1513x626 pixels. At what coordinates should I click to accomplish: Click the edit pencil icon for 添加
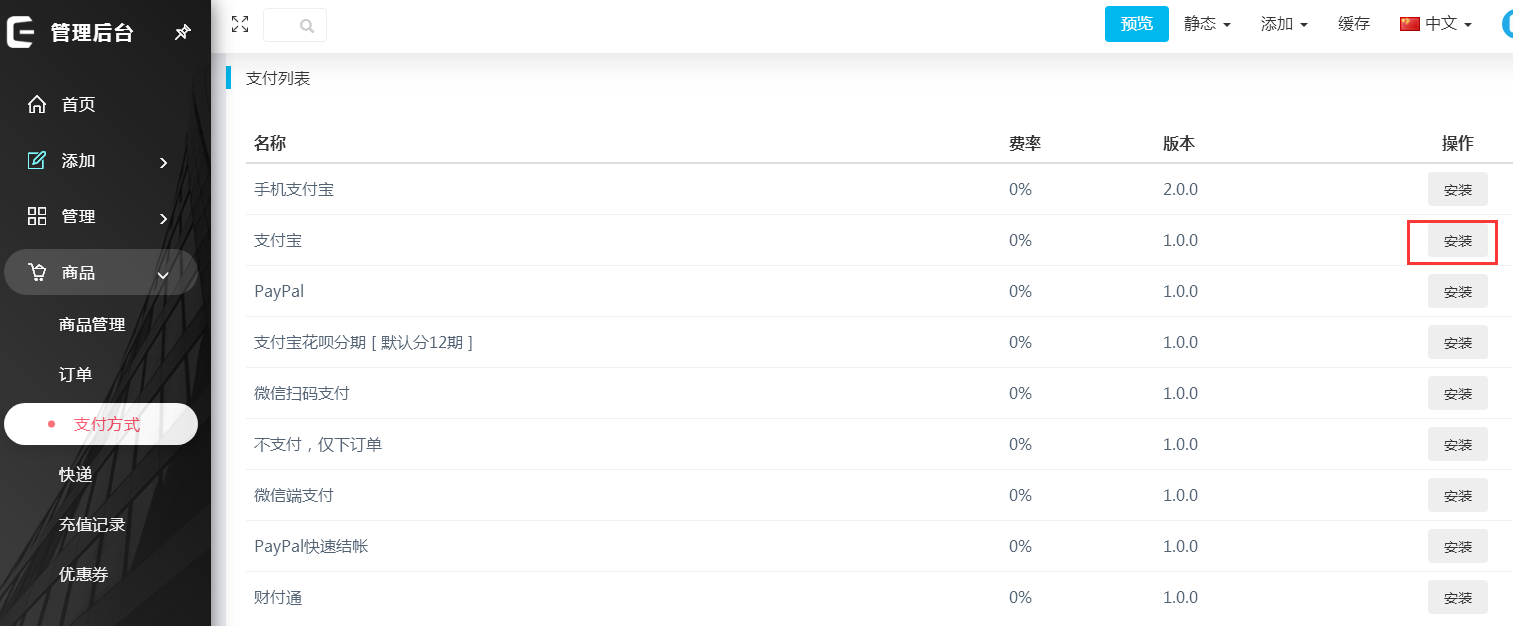(37, 160)
